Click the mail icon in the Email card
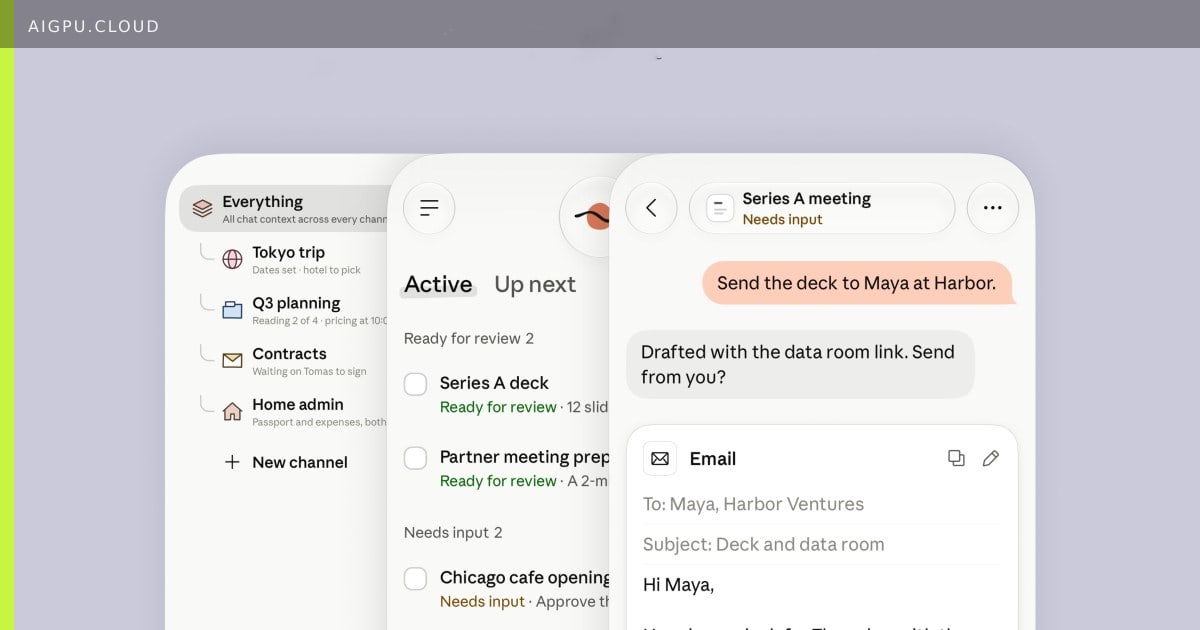 coord(660,458)
